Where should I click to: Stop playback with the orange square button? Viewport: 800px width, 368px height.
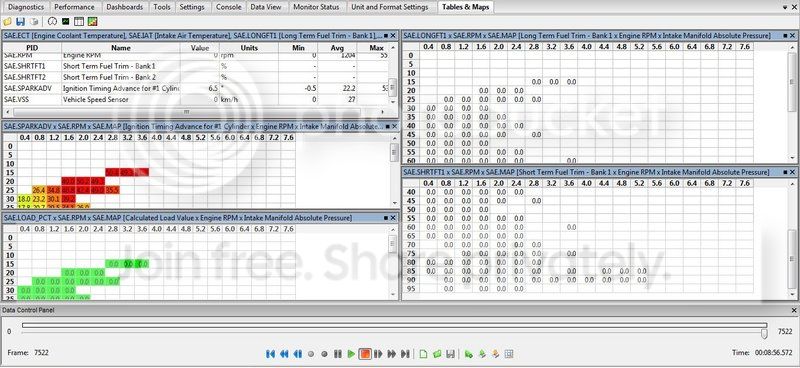point(365,354)
